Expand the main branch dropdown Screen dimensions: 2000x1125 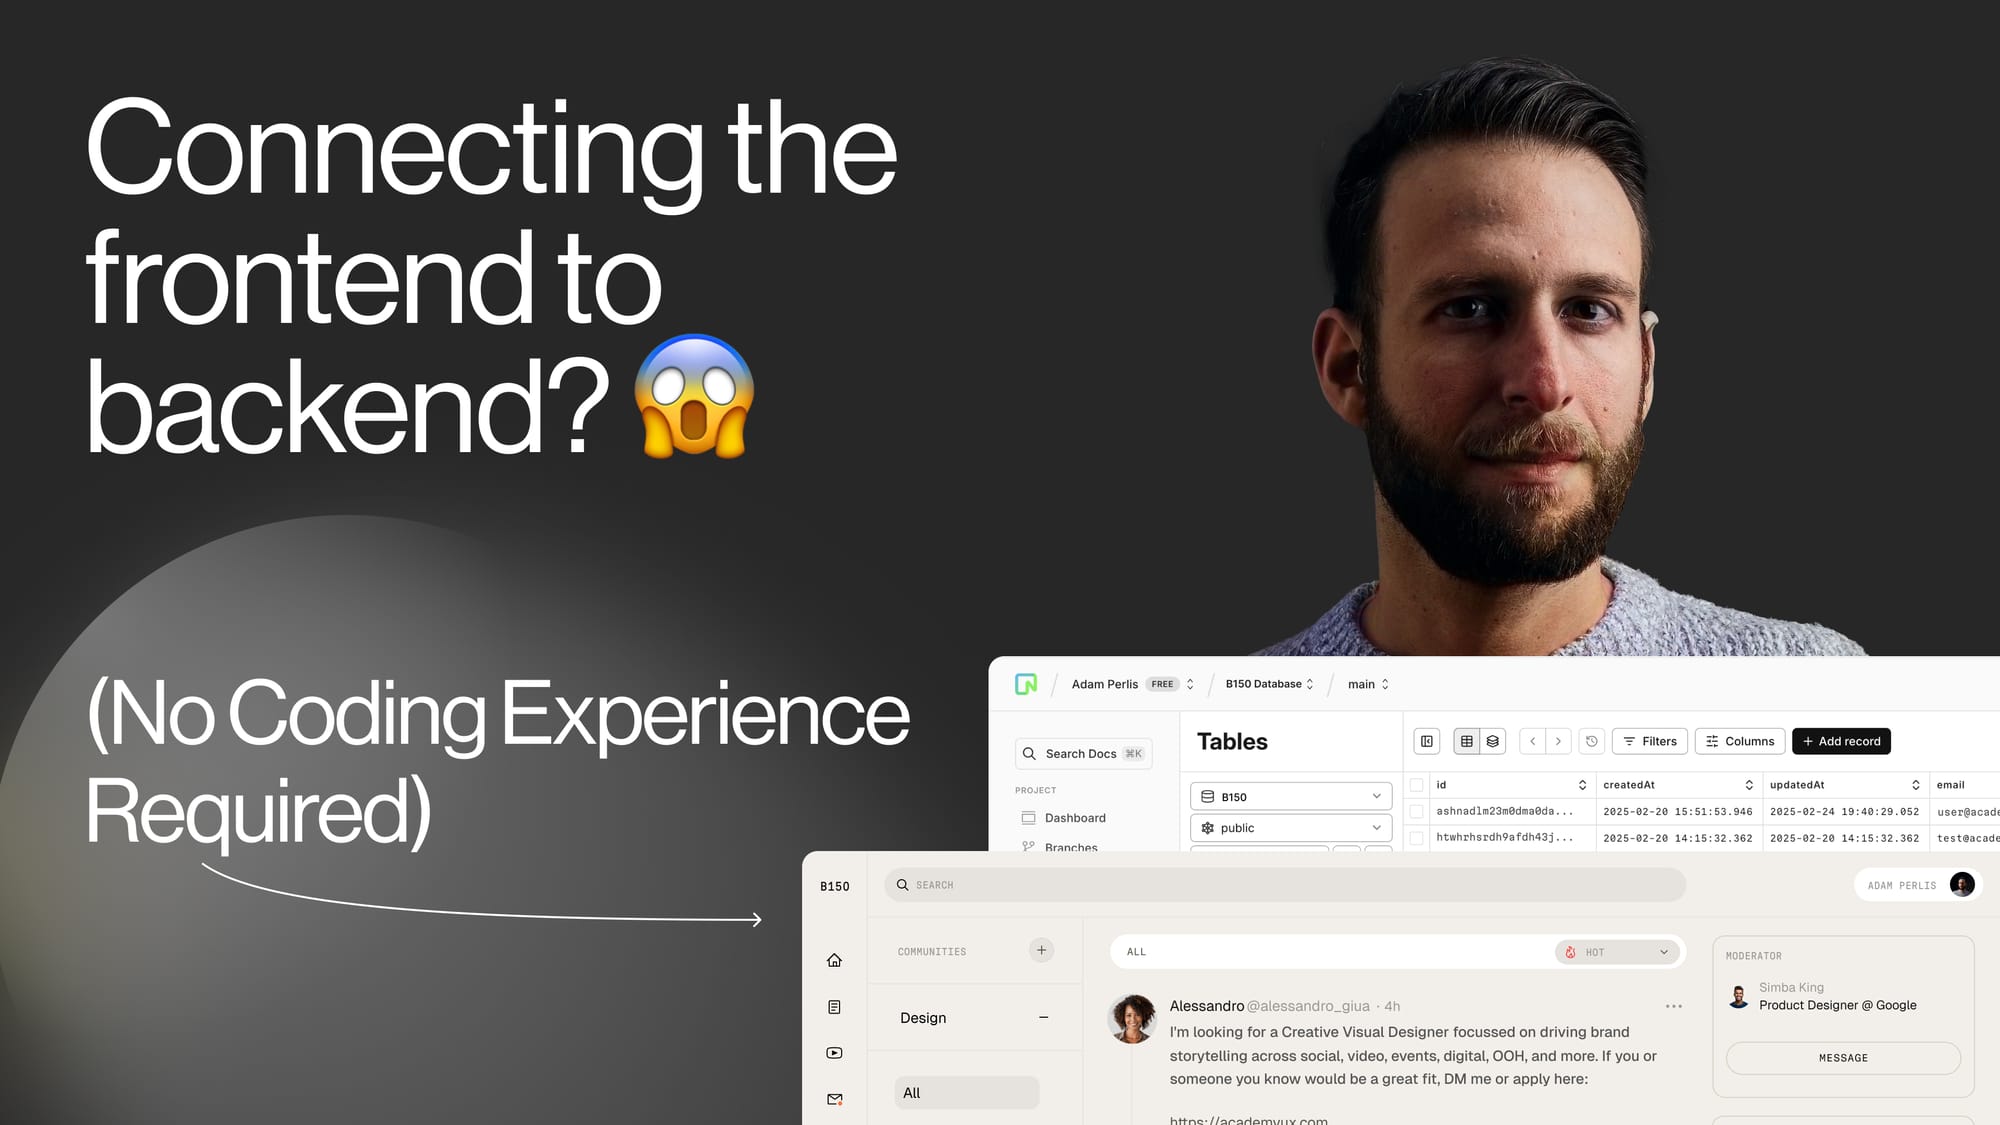(1365, 683)
